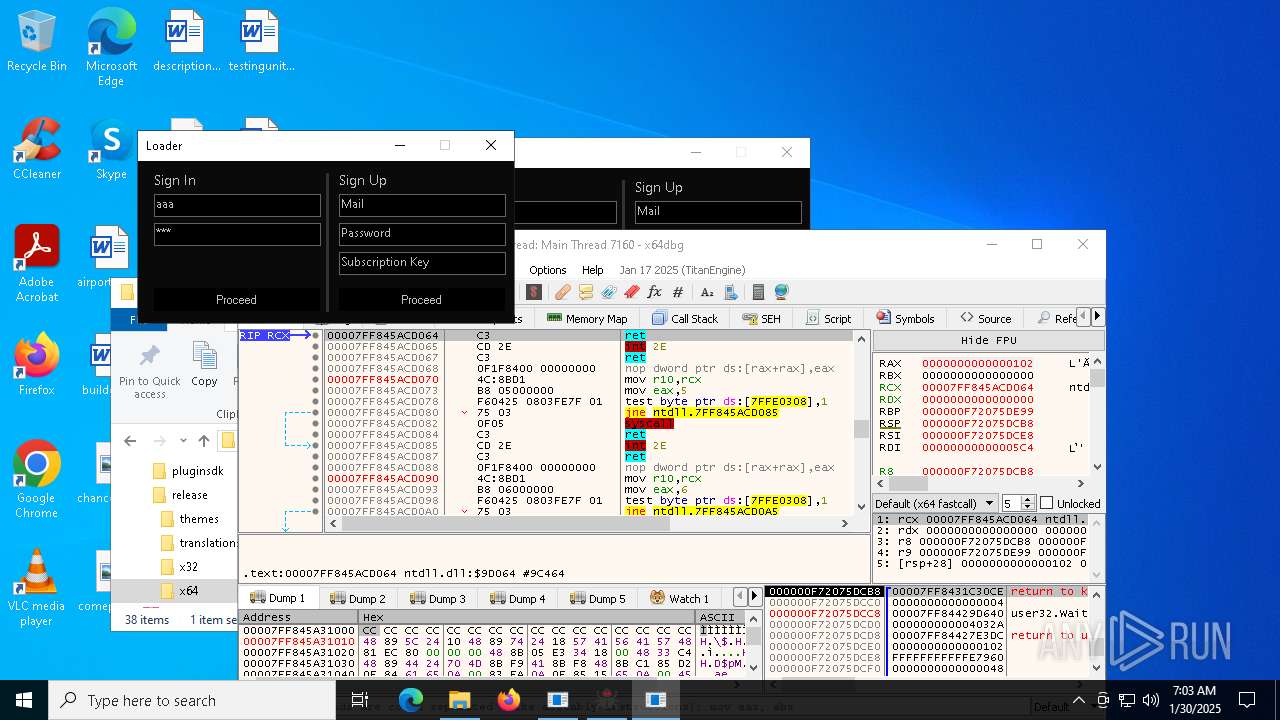Open the Recycle Bin desktop icon
1280x720 pixels.
point(37,42)
